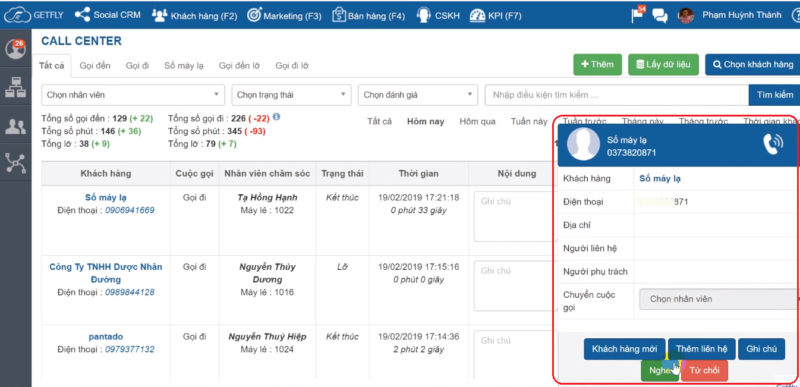Screen dimensions: 800x387
Task: Click the incoming call phone icon
Action: [772, 144]
